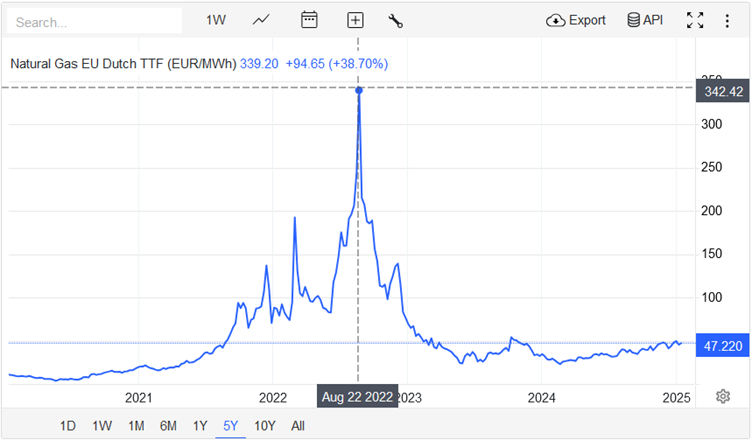Open the chart type line icon
The width and height of the screenshot is (752, 440).
point(262,20)
